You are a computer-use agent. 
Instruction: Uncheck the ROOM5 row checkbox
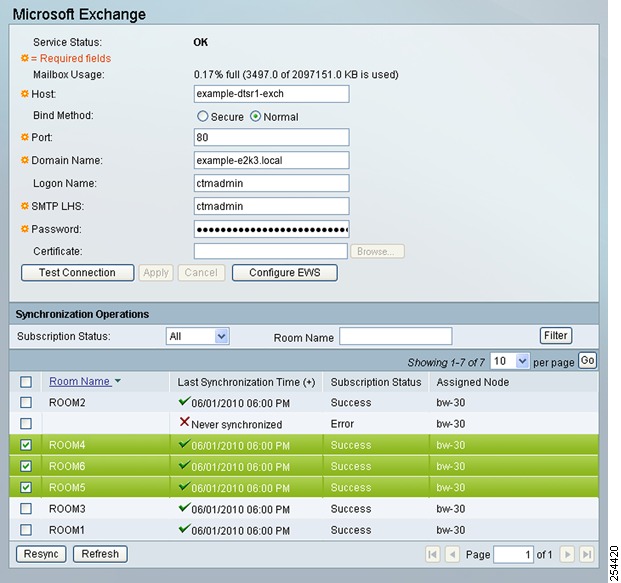[x=26, y=487]
